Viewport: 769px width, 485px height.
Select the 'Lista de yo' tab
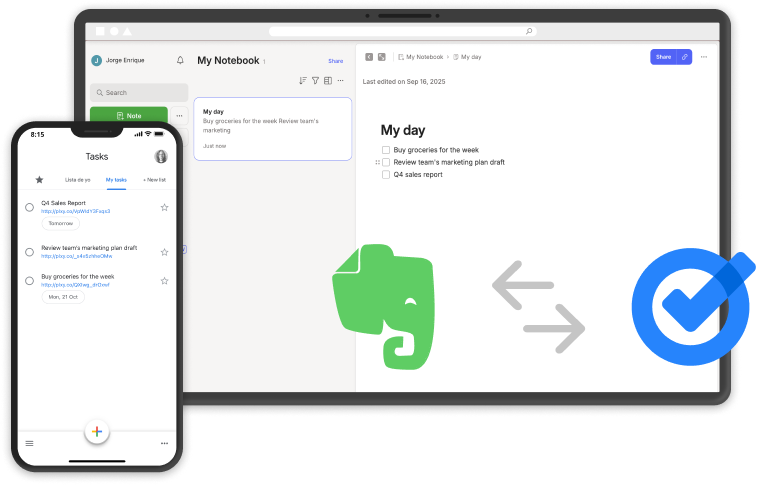click(78, 180)
